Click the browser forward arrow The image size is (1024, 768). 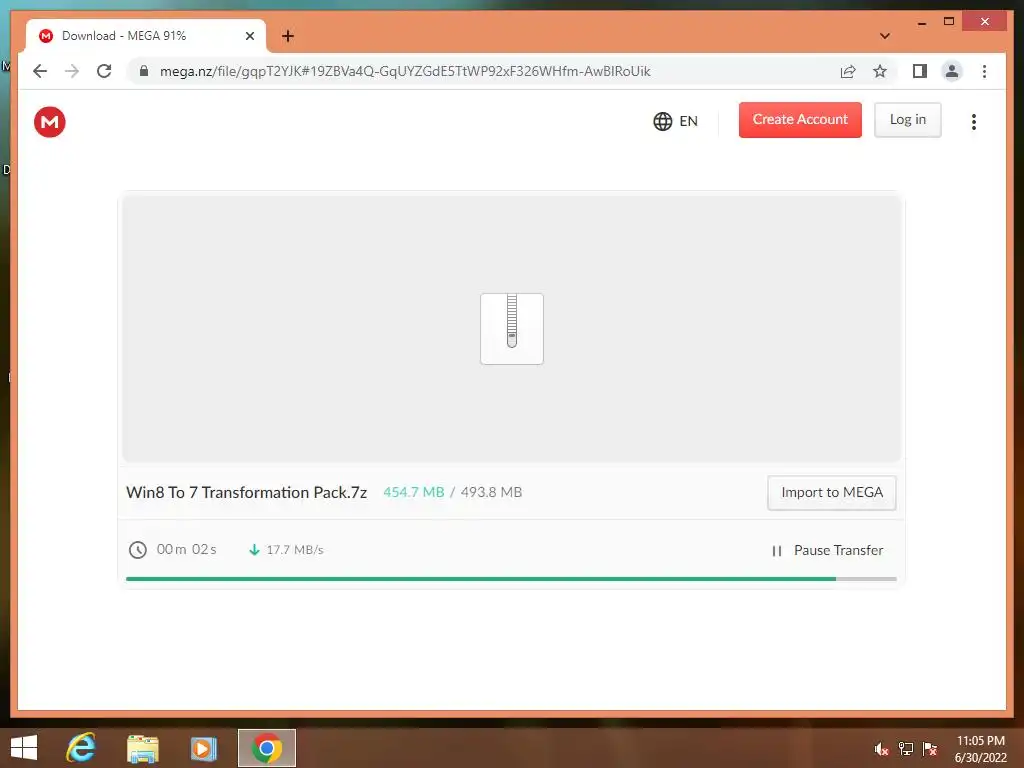pyautogui.click(x=72, y=71)
